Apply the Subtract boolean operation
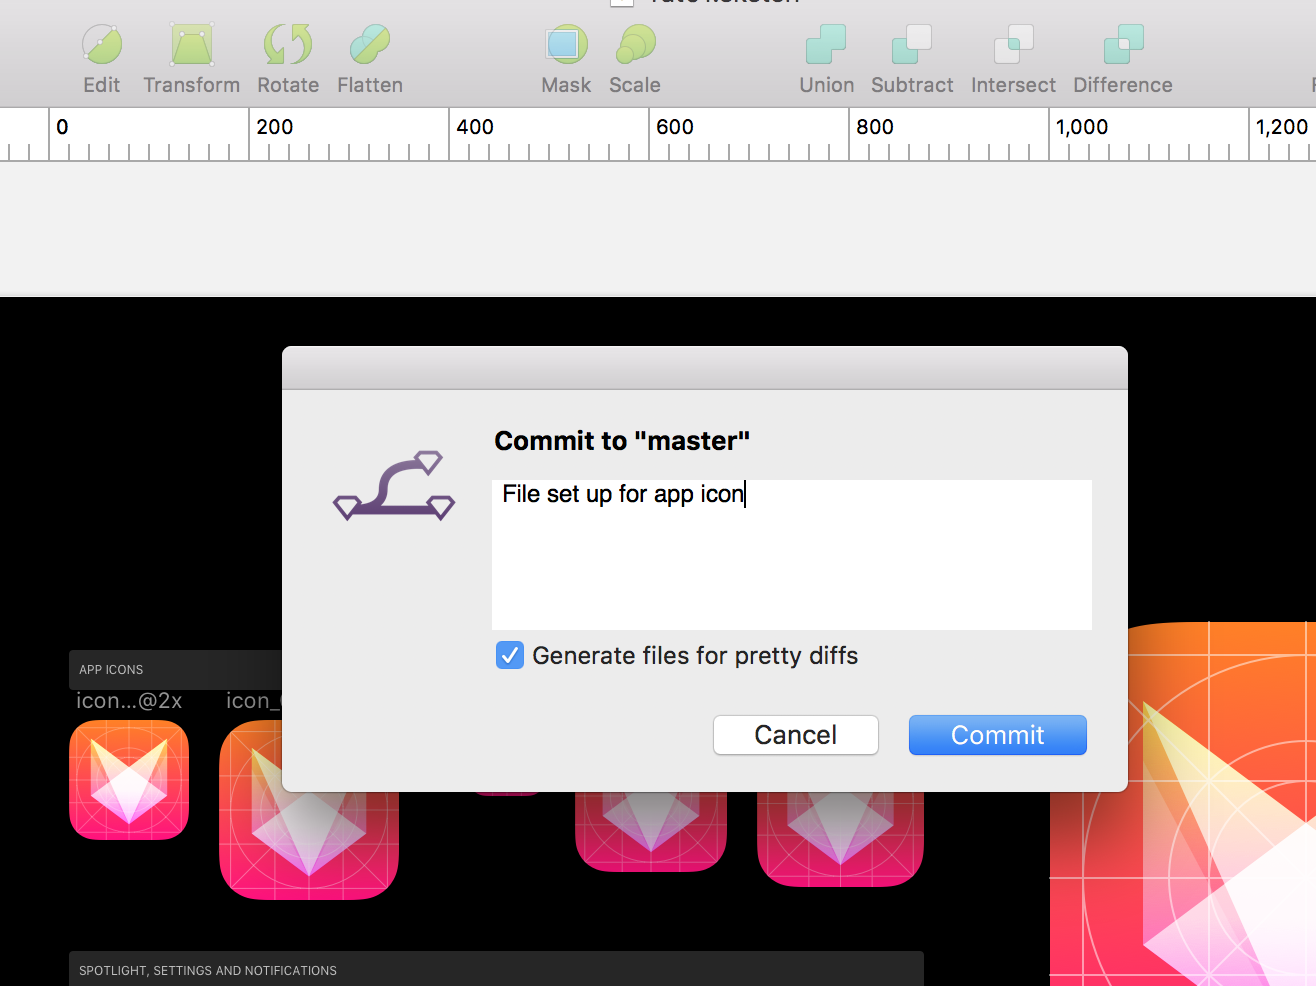This screenshot has width=1316, height=986. point(912,60)
